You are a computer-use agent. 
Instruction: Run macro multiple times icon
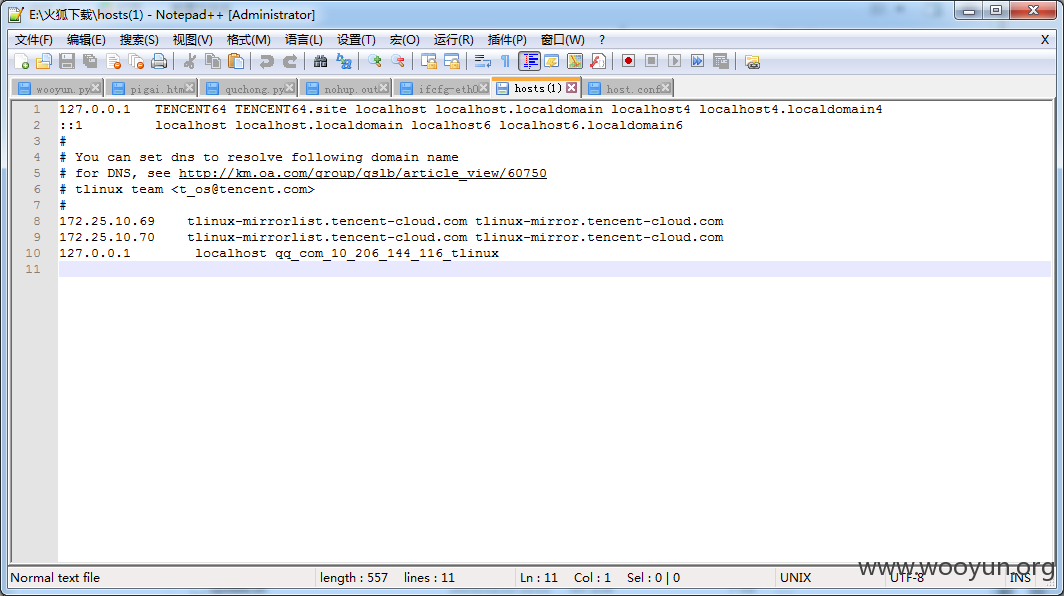tap(698, 62)
